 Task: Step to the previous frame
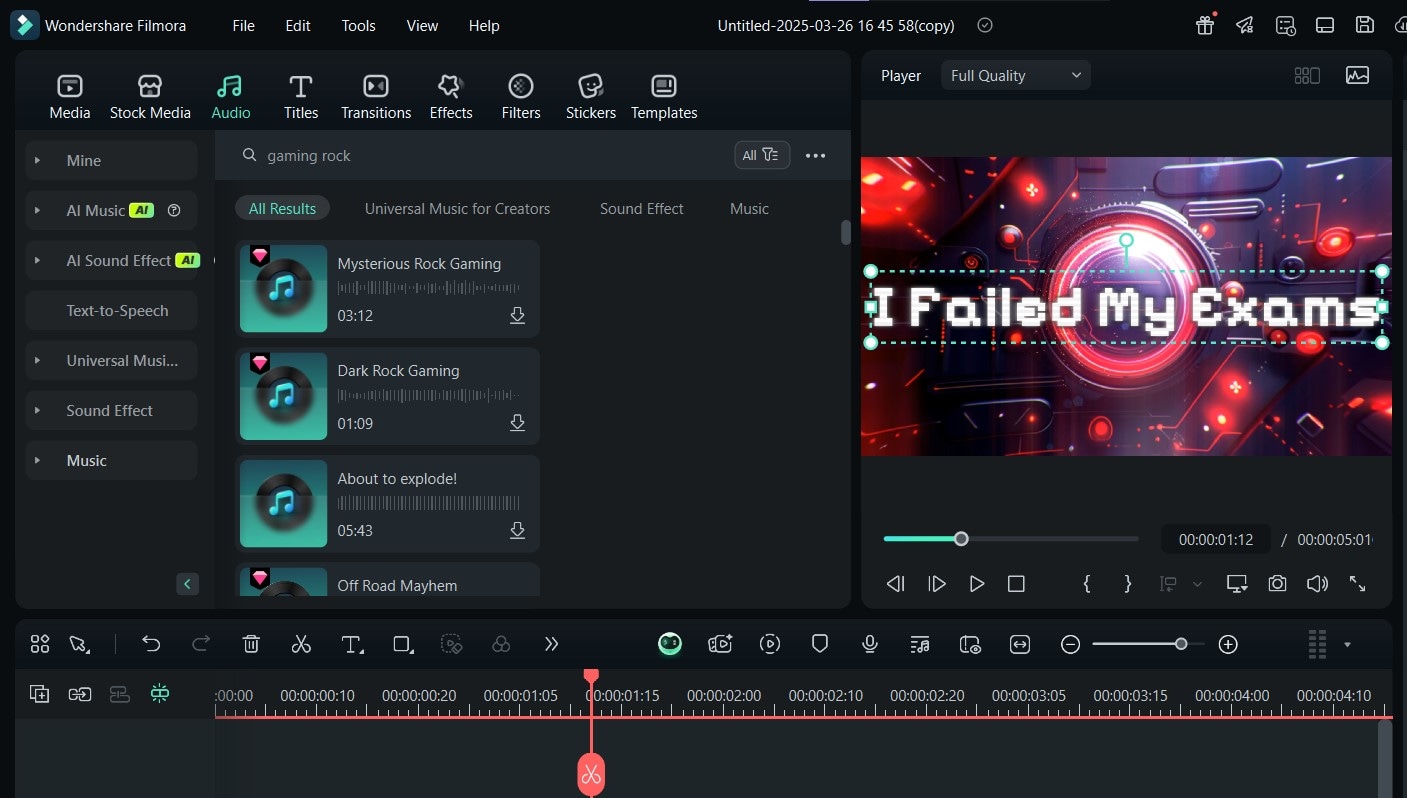point(896,584)
